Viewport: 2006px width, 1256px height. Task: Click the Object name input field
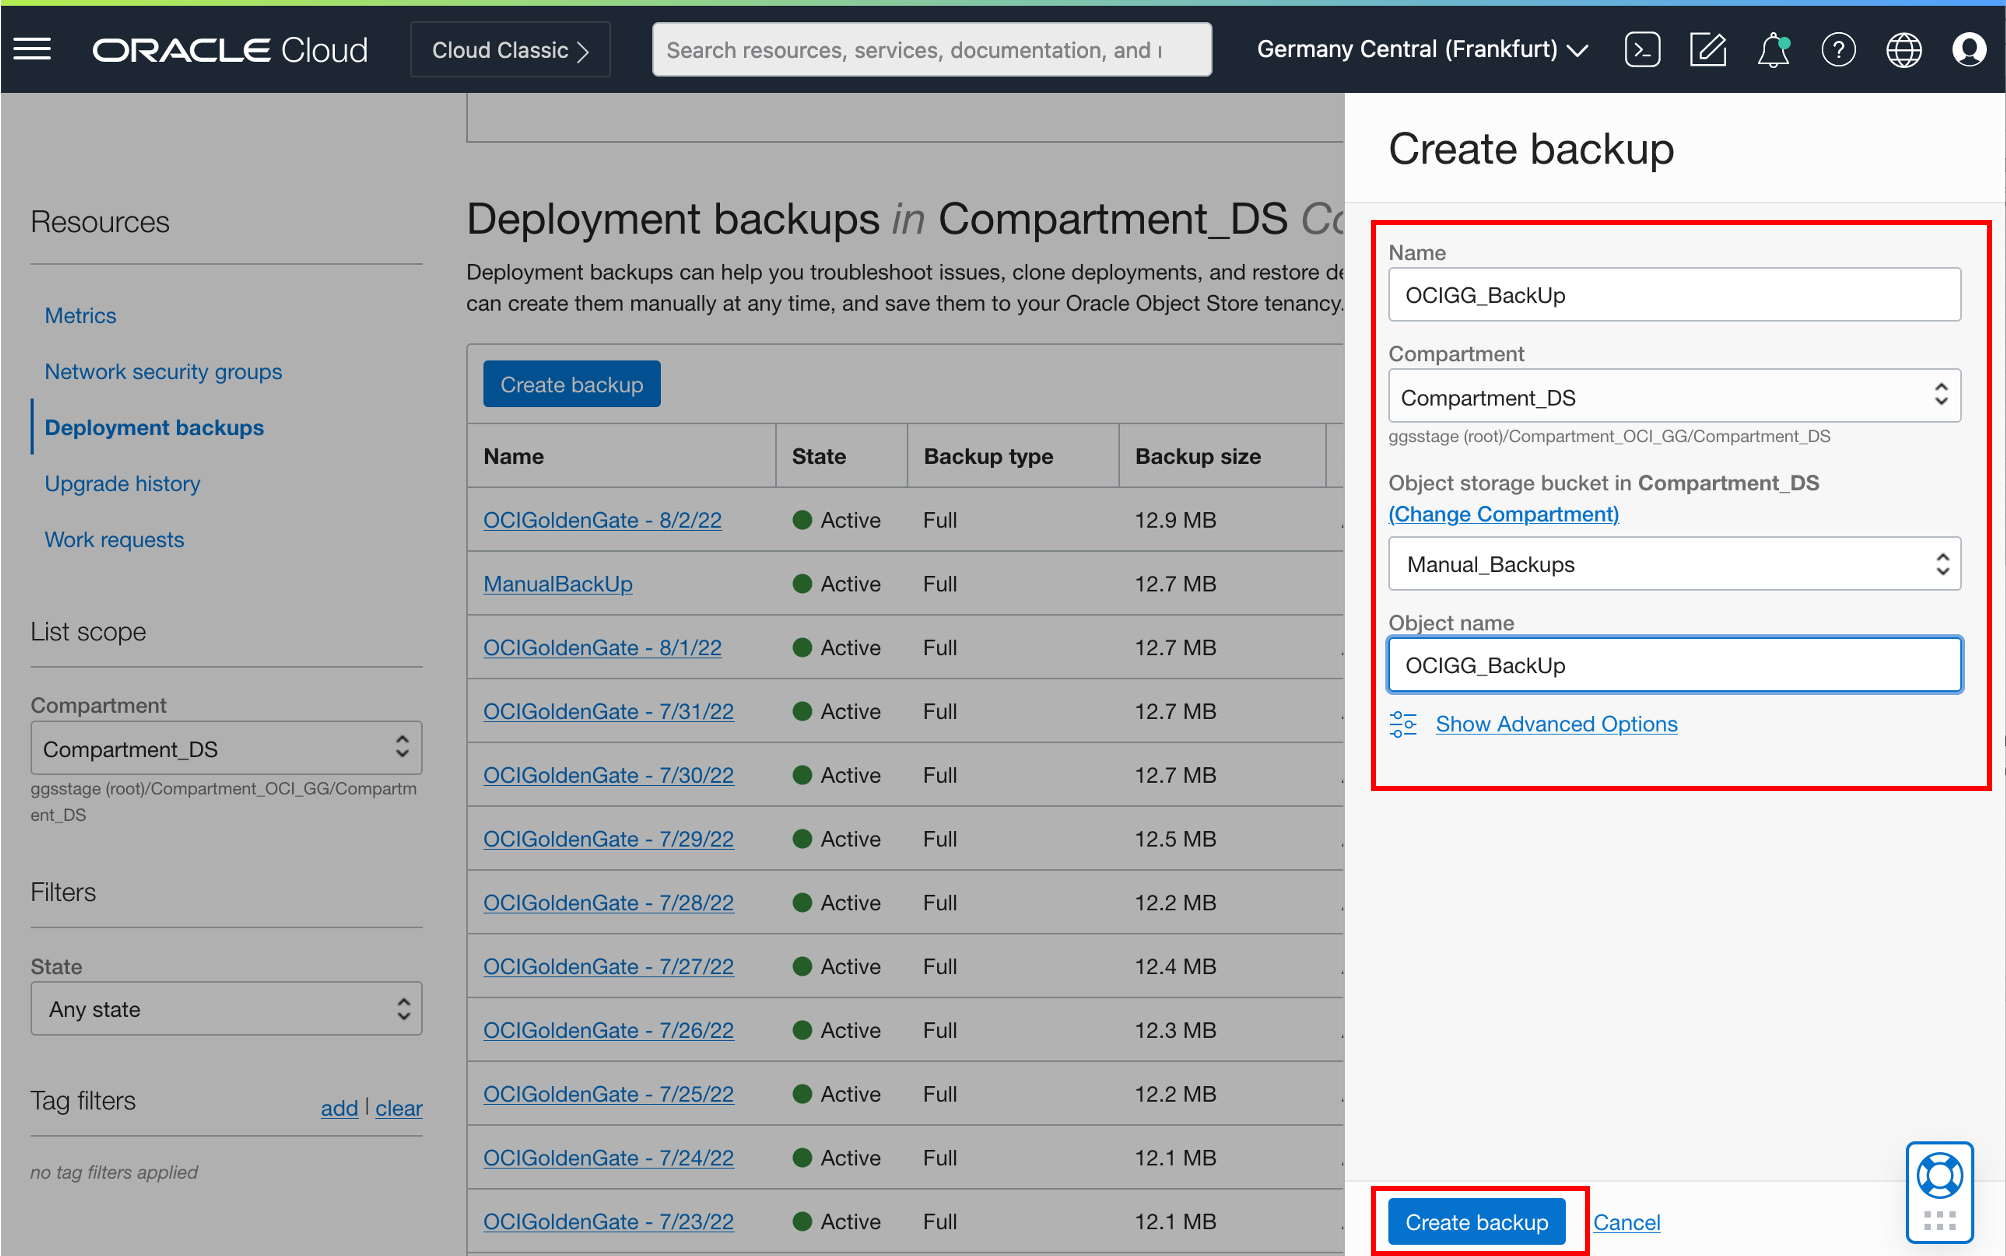[1674, 664]
